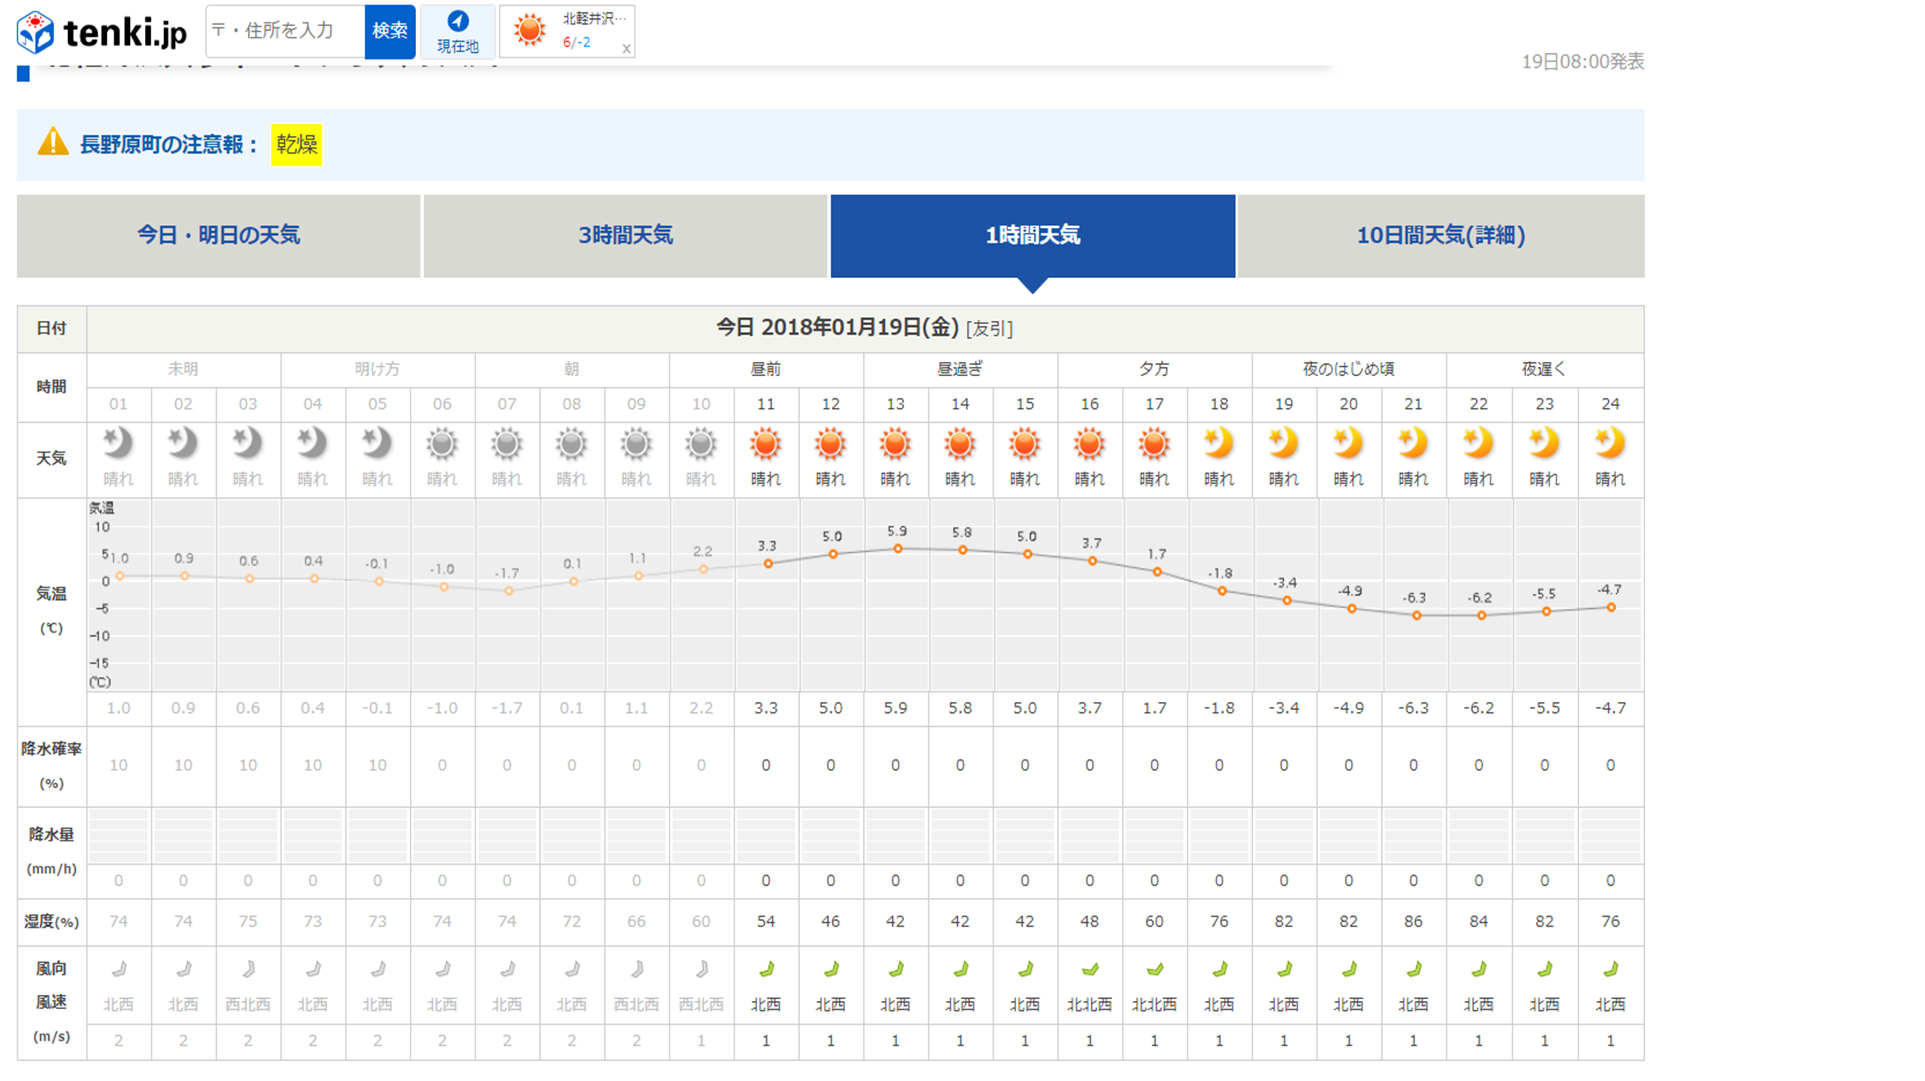Click the wind direction arrow for hour 11
1925x1081 pixels.
point(766,968)
